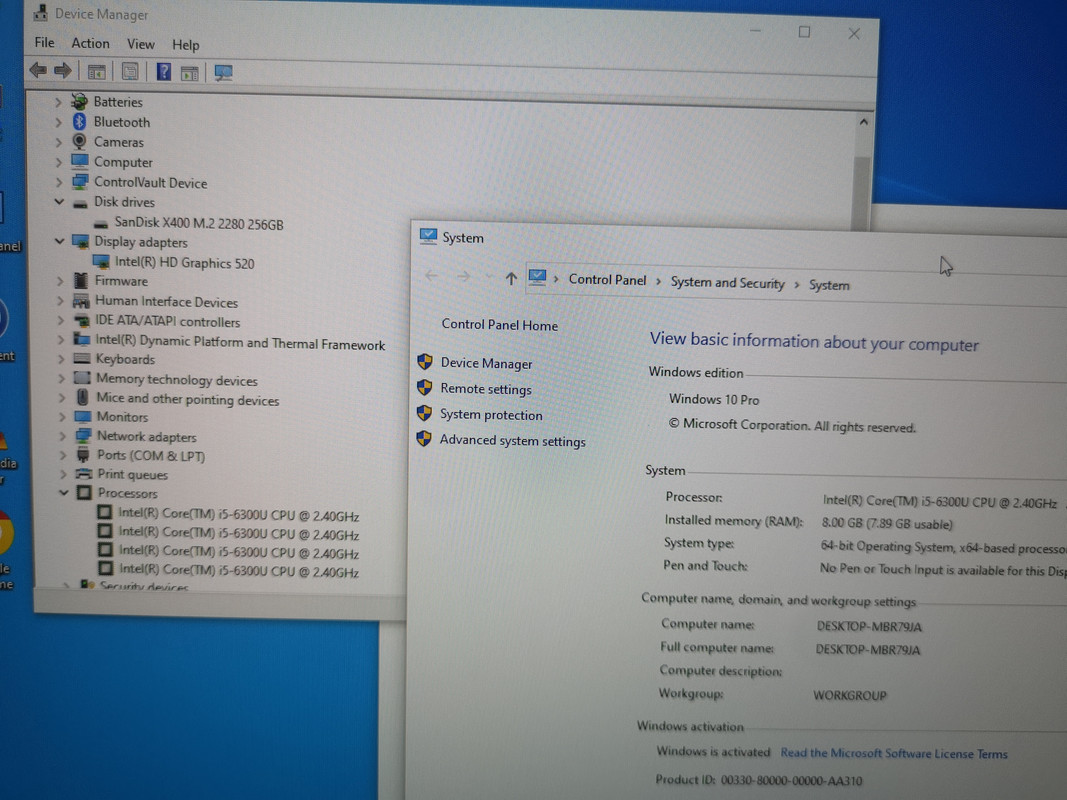Select the SanDisk X400 drive icon
1067x800 pixels.
(x=101, y=223)
